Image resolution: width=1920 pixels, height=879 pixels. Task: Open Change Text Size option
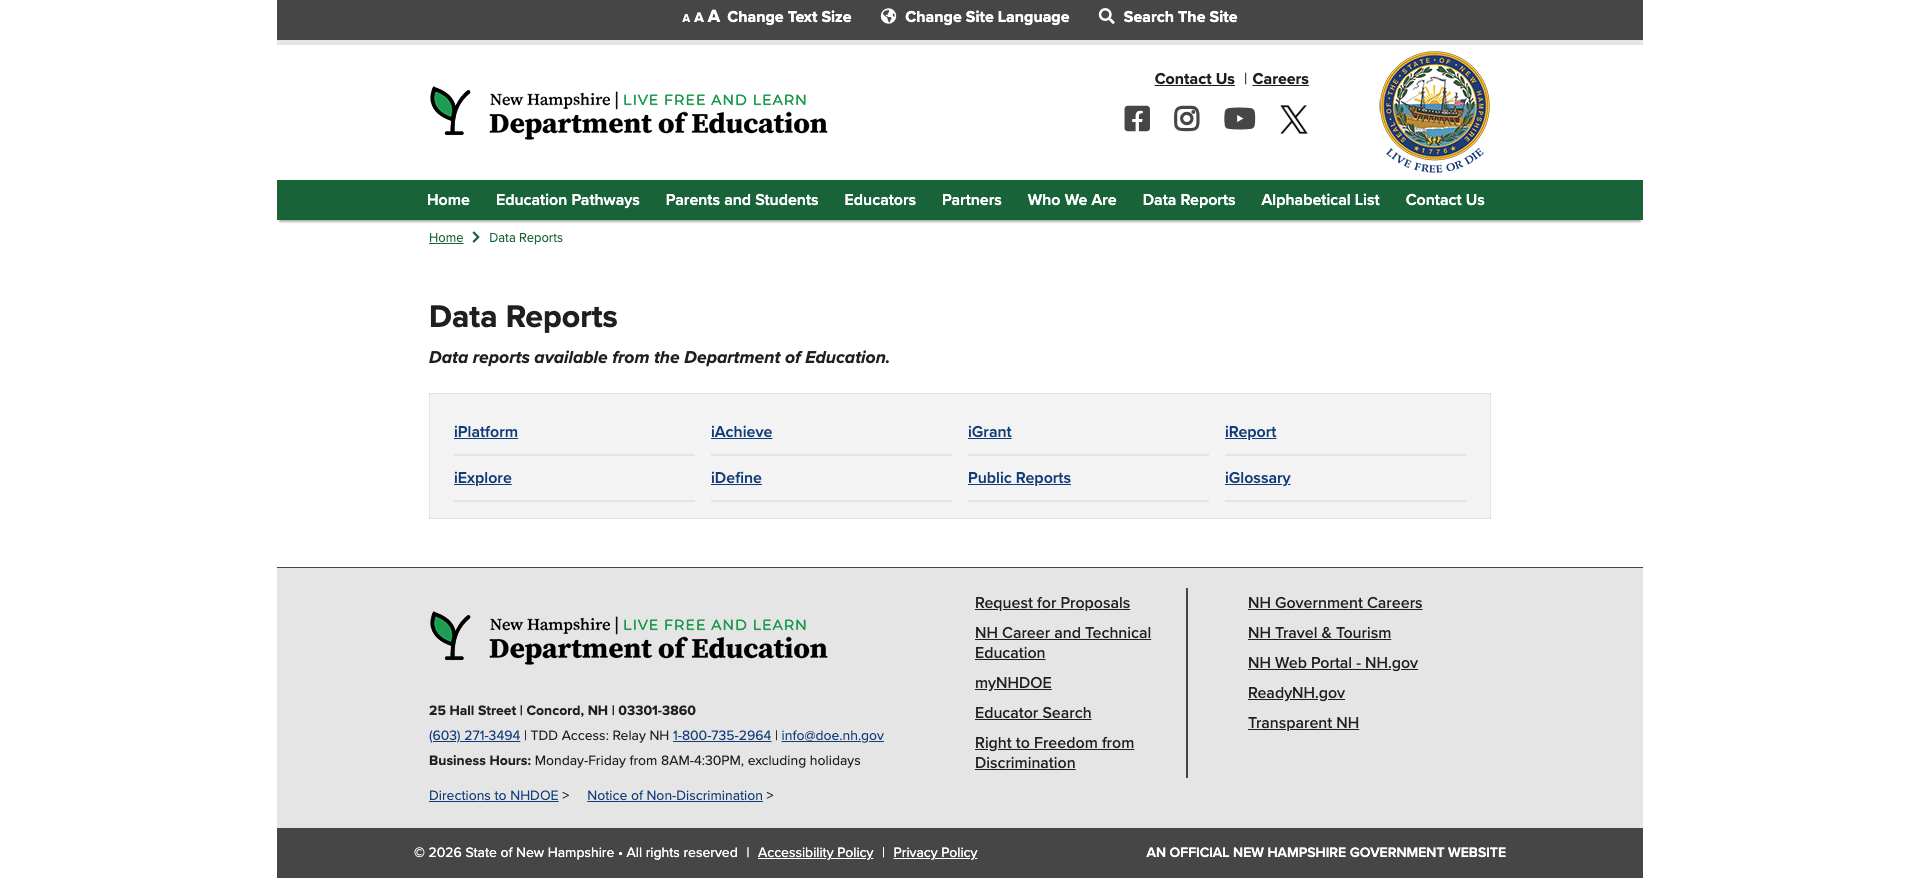(x=789, y=17)
